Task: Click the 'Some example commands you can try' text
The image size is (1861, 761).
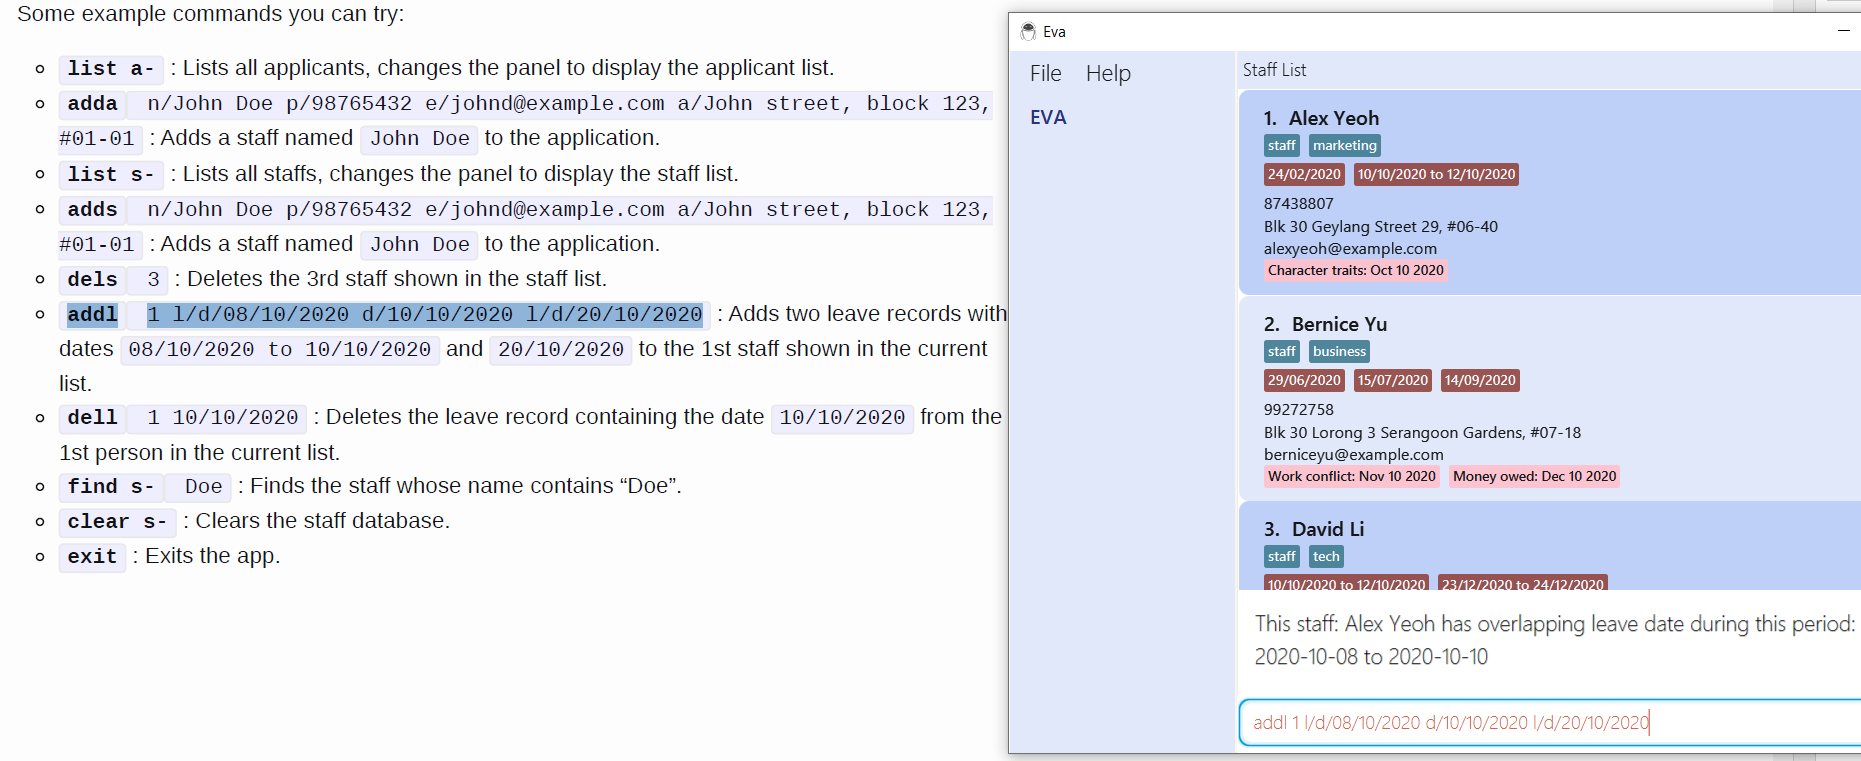Action: (211, 14)
